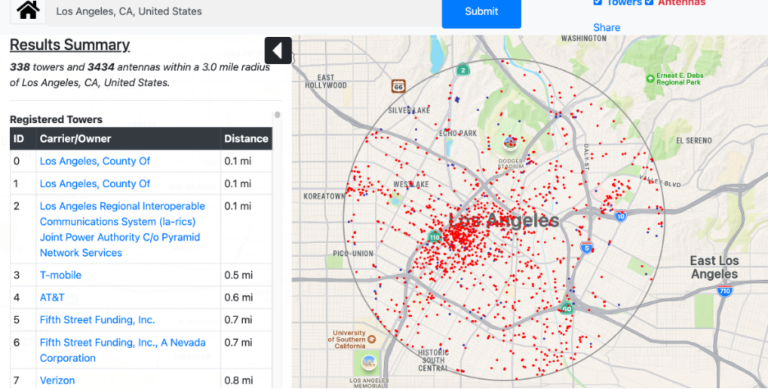This screenshot has width=768, height=389.
Task: Click the Los Angeles city label on map
Action: click(504, 220)
